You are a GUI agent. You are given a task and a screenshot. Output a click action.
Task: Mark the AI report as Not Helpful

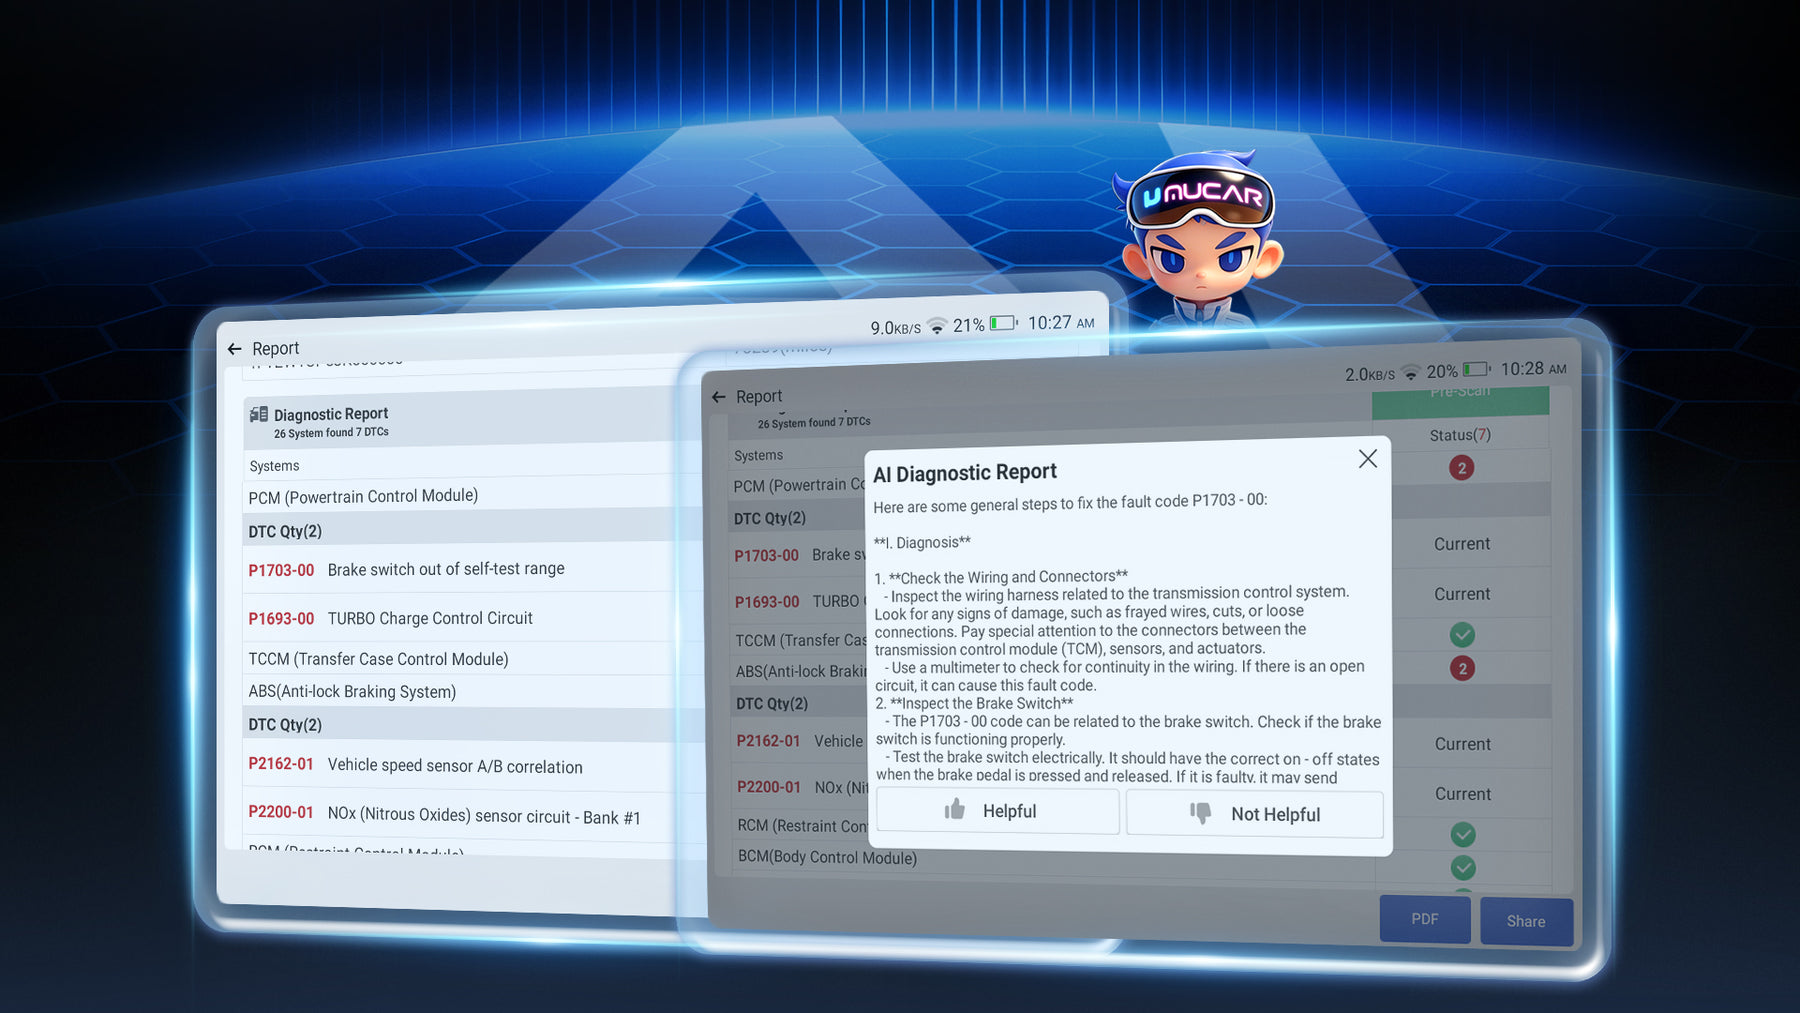(1255, 814)
